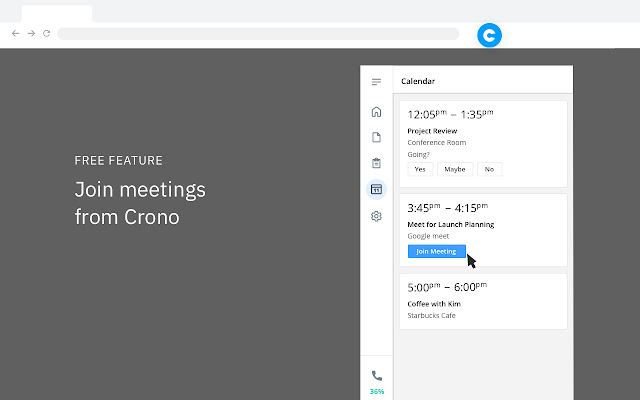The height and width of the screenshot is (400, 640).
Task: Select the clipboard tasks icon
Action: (x=376, y=163)
